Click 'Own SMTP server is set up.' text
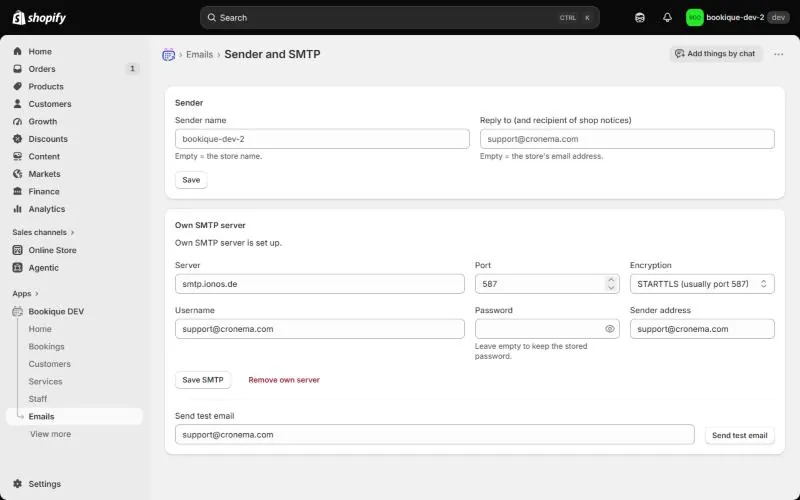 (x=228, y=243)
